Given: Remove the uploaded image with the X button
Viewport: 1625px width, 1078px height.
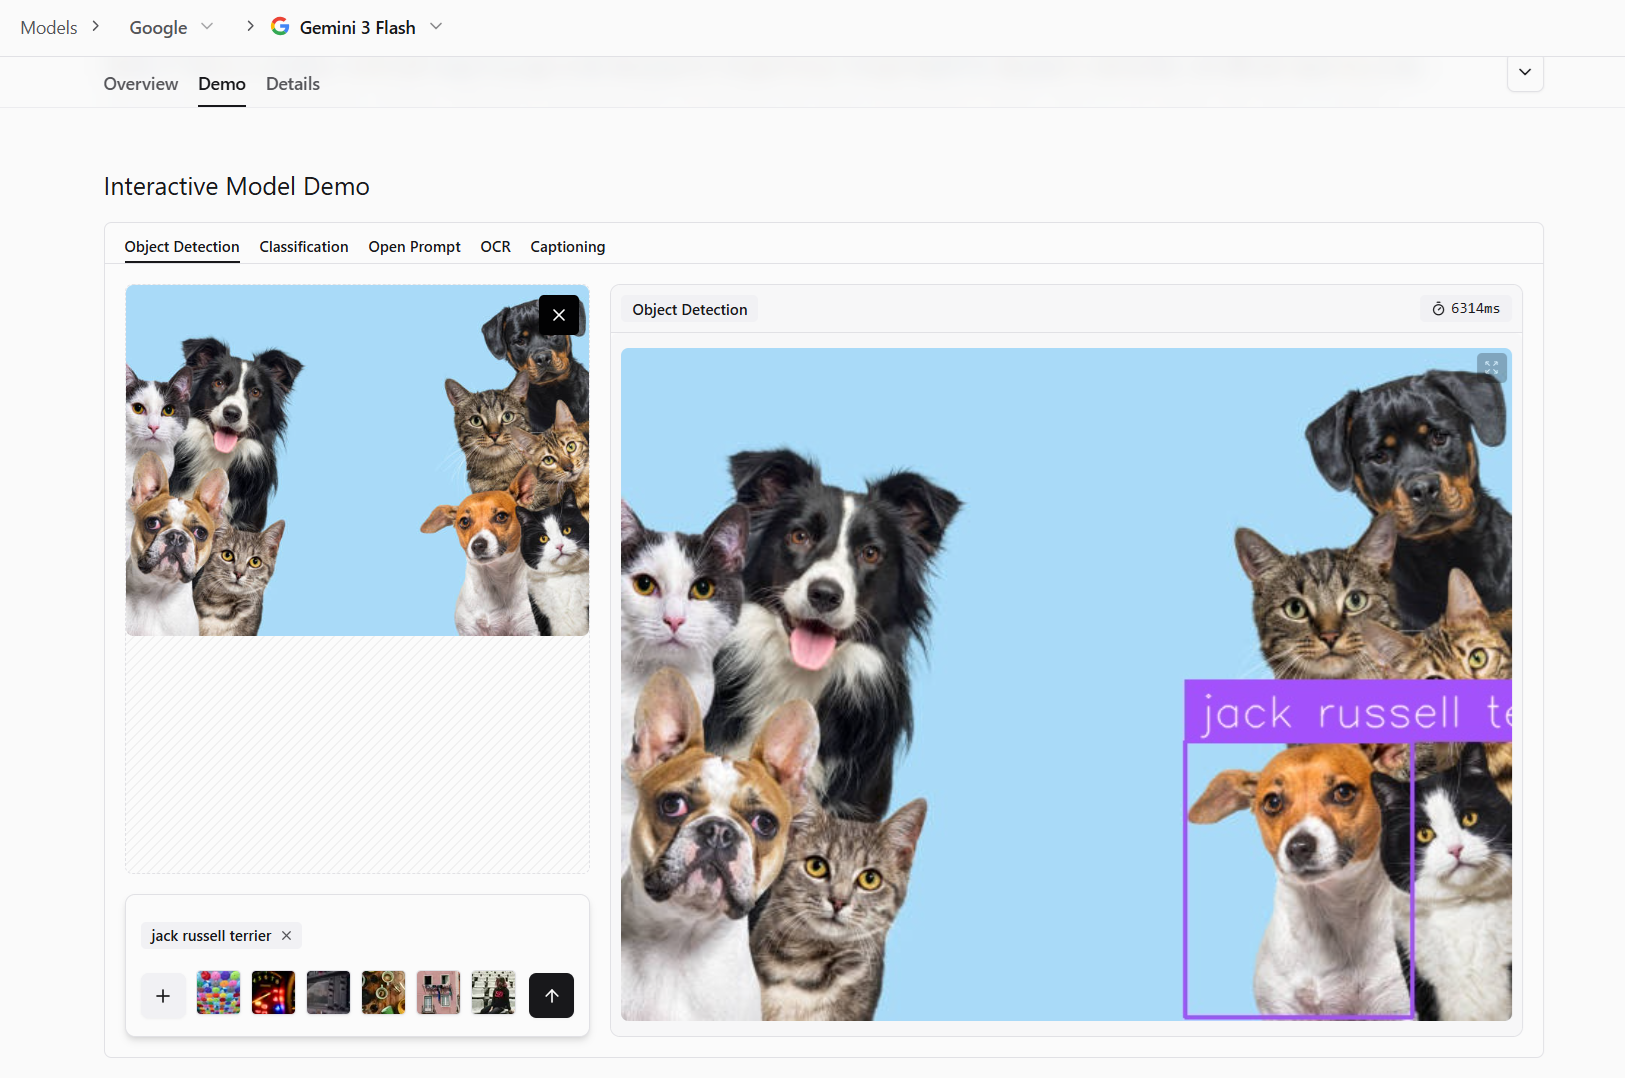Looking at the screenshot, I should pyautogui.click(x=559, y=315).
